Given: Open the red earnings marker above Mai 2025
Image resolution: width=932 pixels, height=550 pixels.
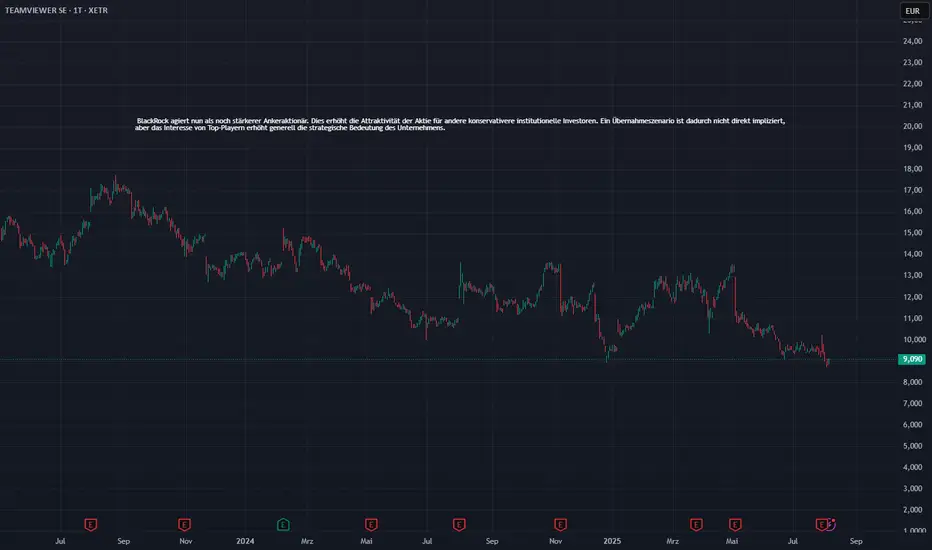Looking at the screenshot, I should pyautogui.click(x=735, y=524).
